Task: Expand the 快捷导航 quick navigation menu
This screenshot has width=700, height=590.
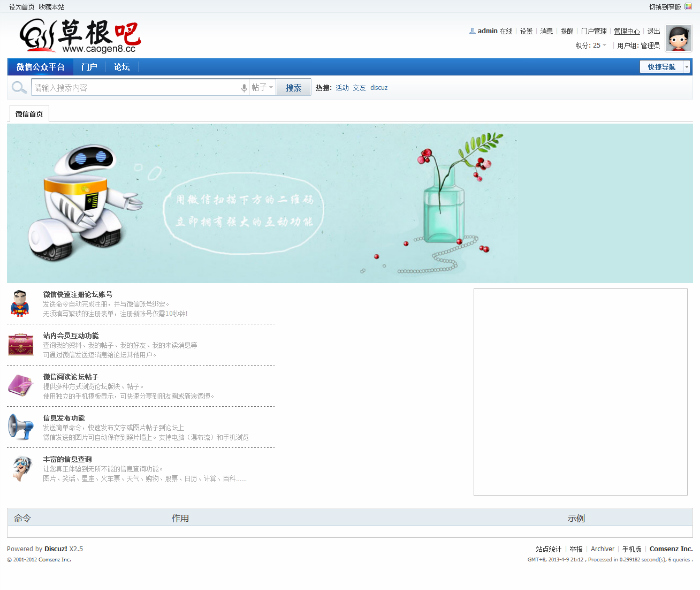Action: [665, 67]
